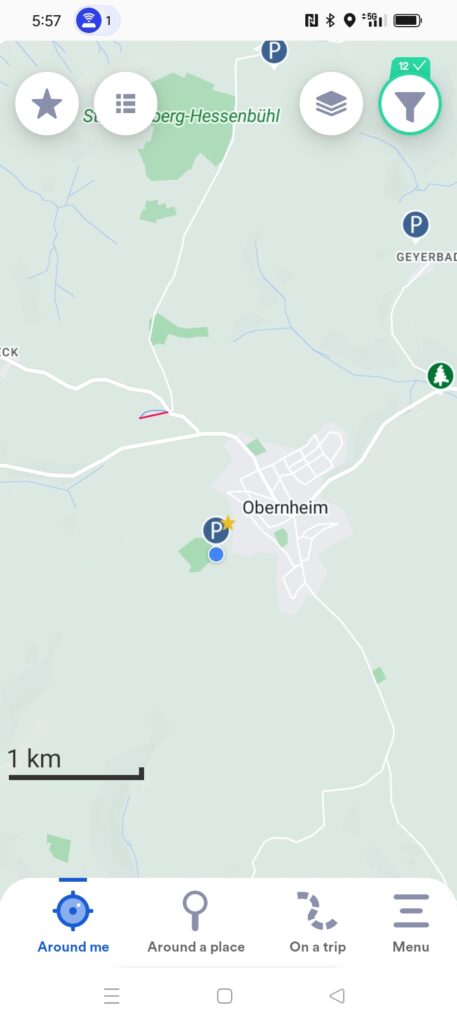Select parking marker near Geyerbad

(x=415, y=225)
